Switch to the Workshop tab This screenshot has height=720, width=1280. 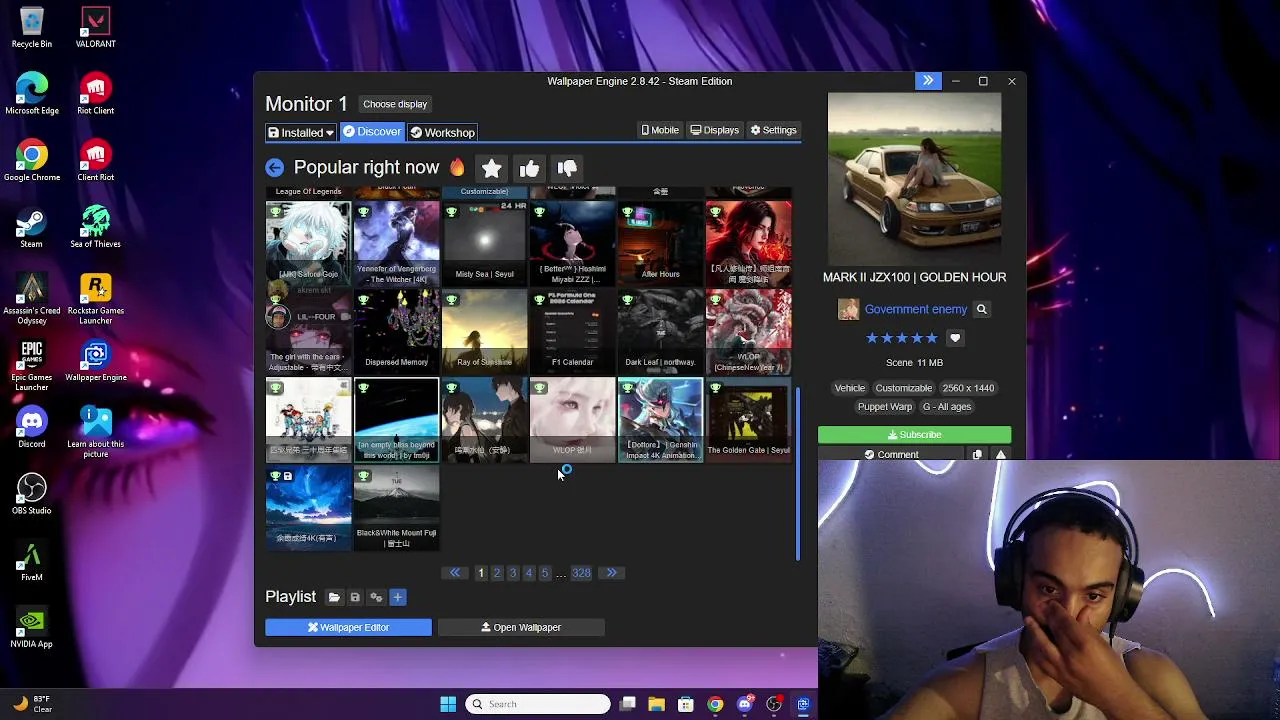coord(442,132)
